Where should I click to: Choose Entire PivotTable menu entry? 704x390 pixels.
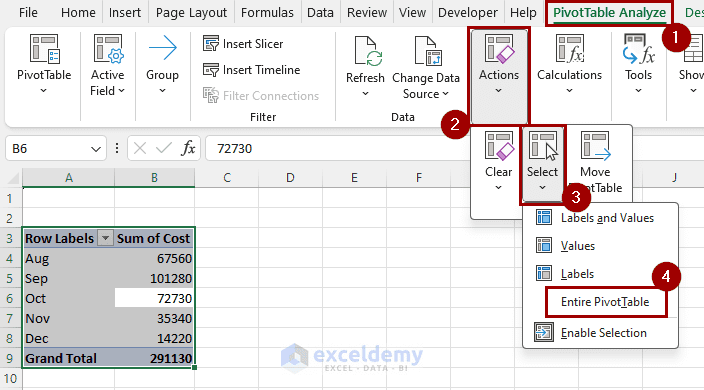click(x=606, y=302)
